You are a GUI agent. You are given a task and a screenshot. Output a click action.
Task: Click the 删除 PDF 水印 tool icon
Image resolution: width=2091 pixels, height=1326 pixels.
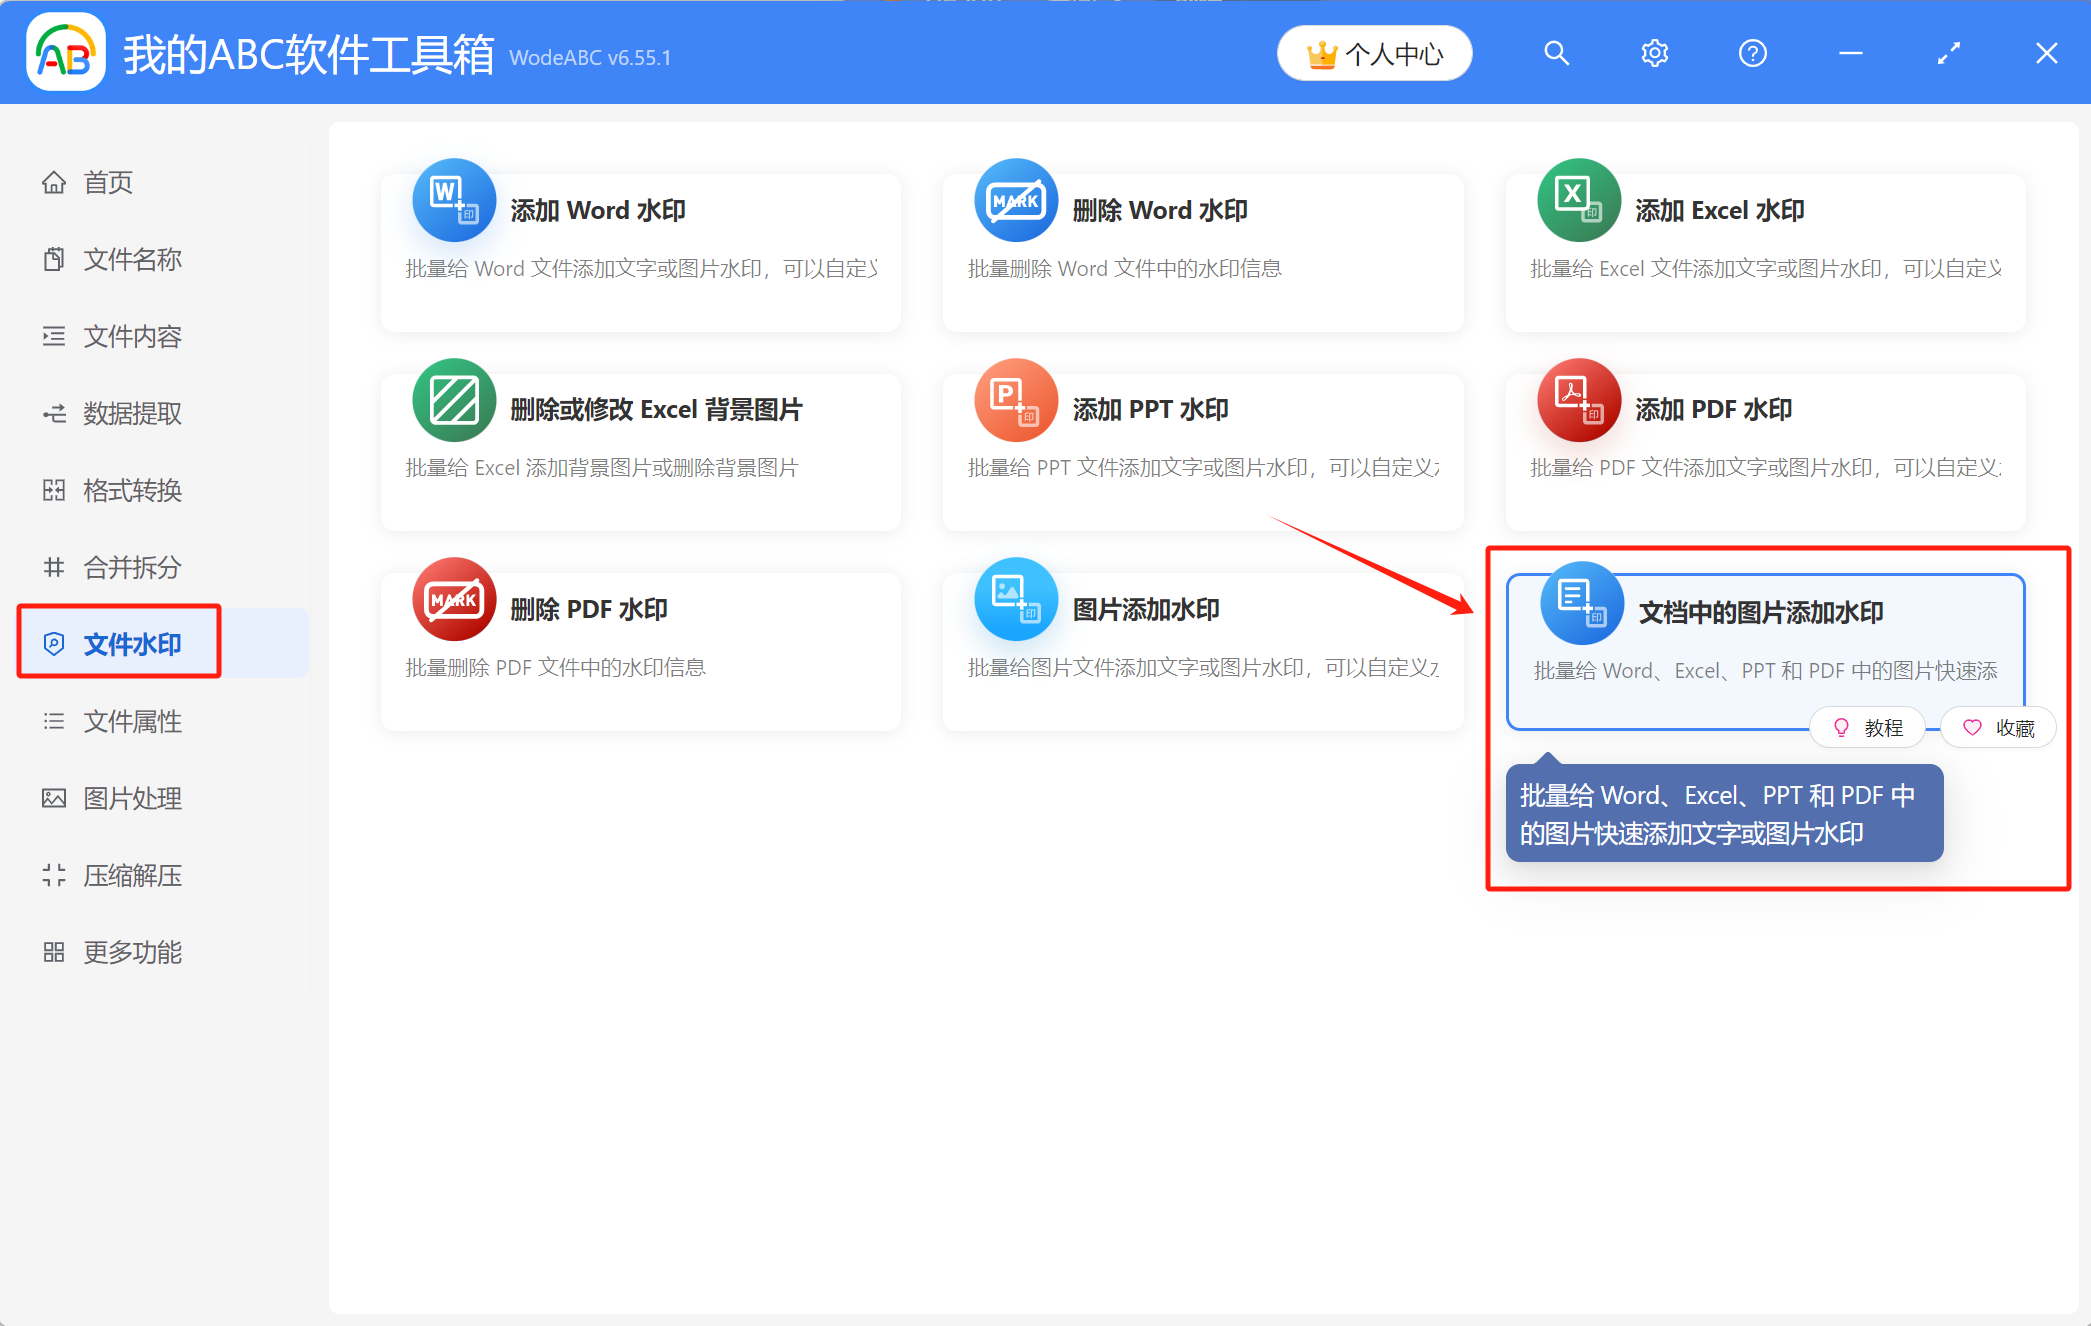(x=453, y=600)
